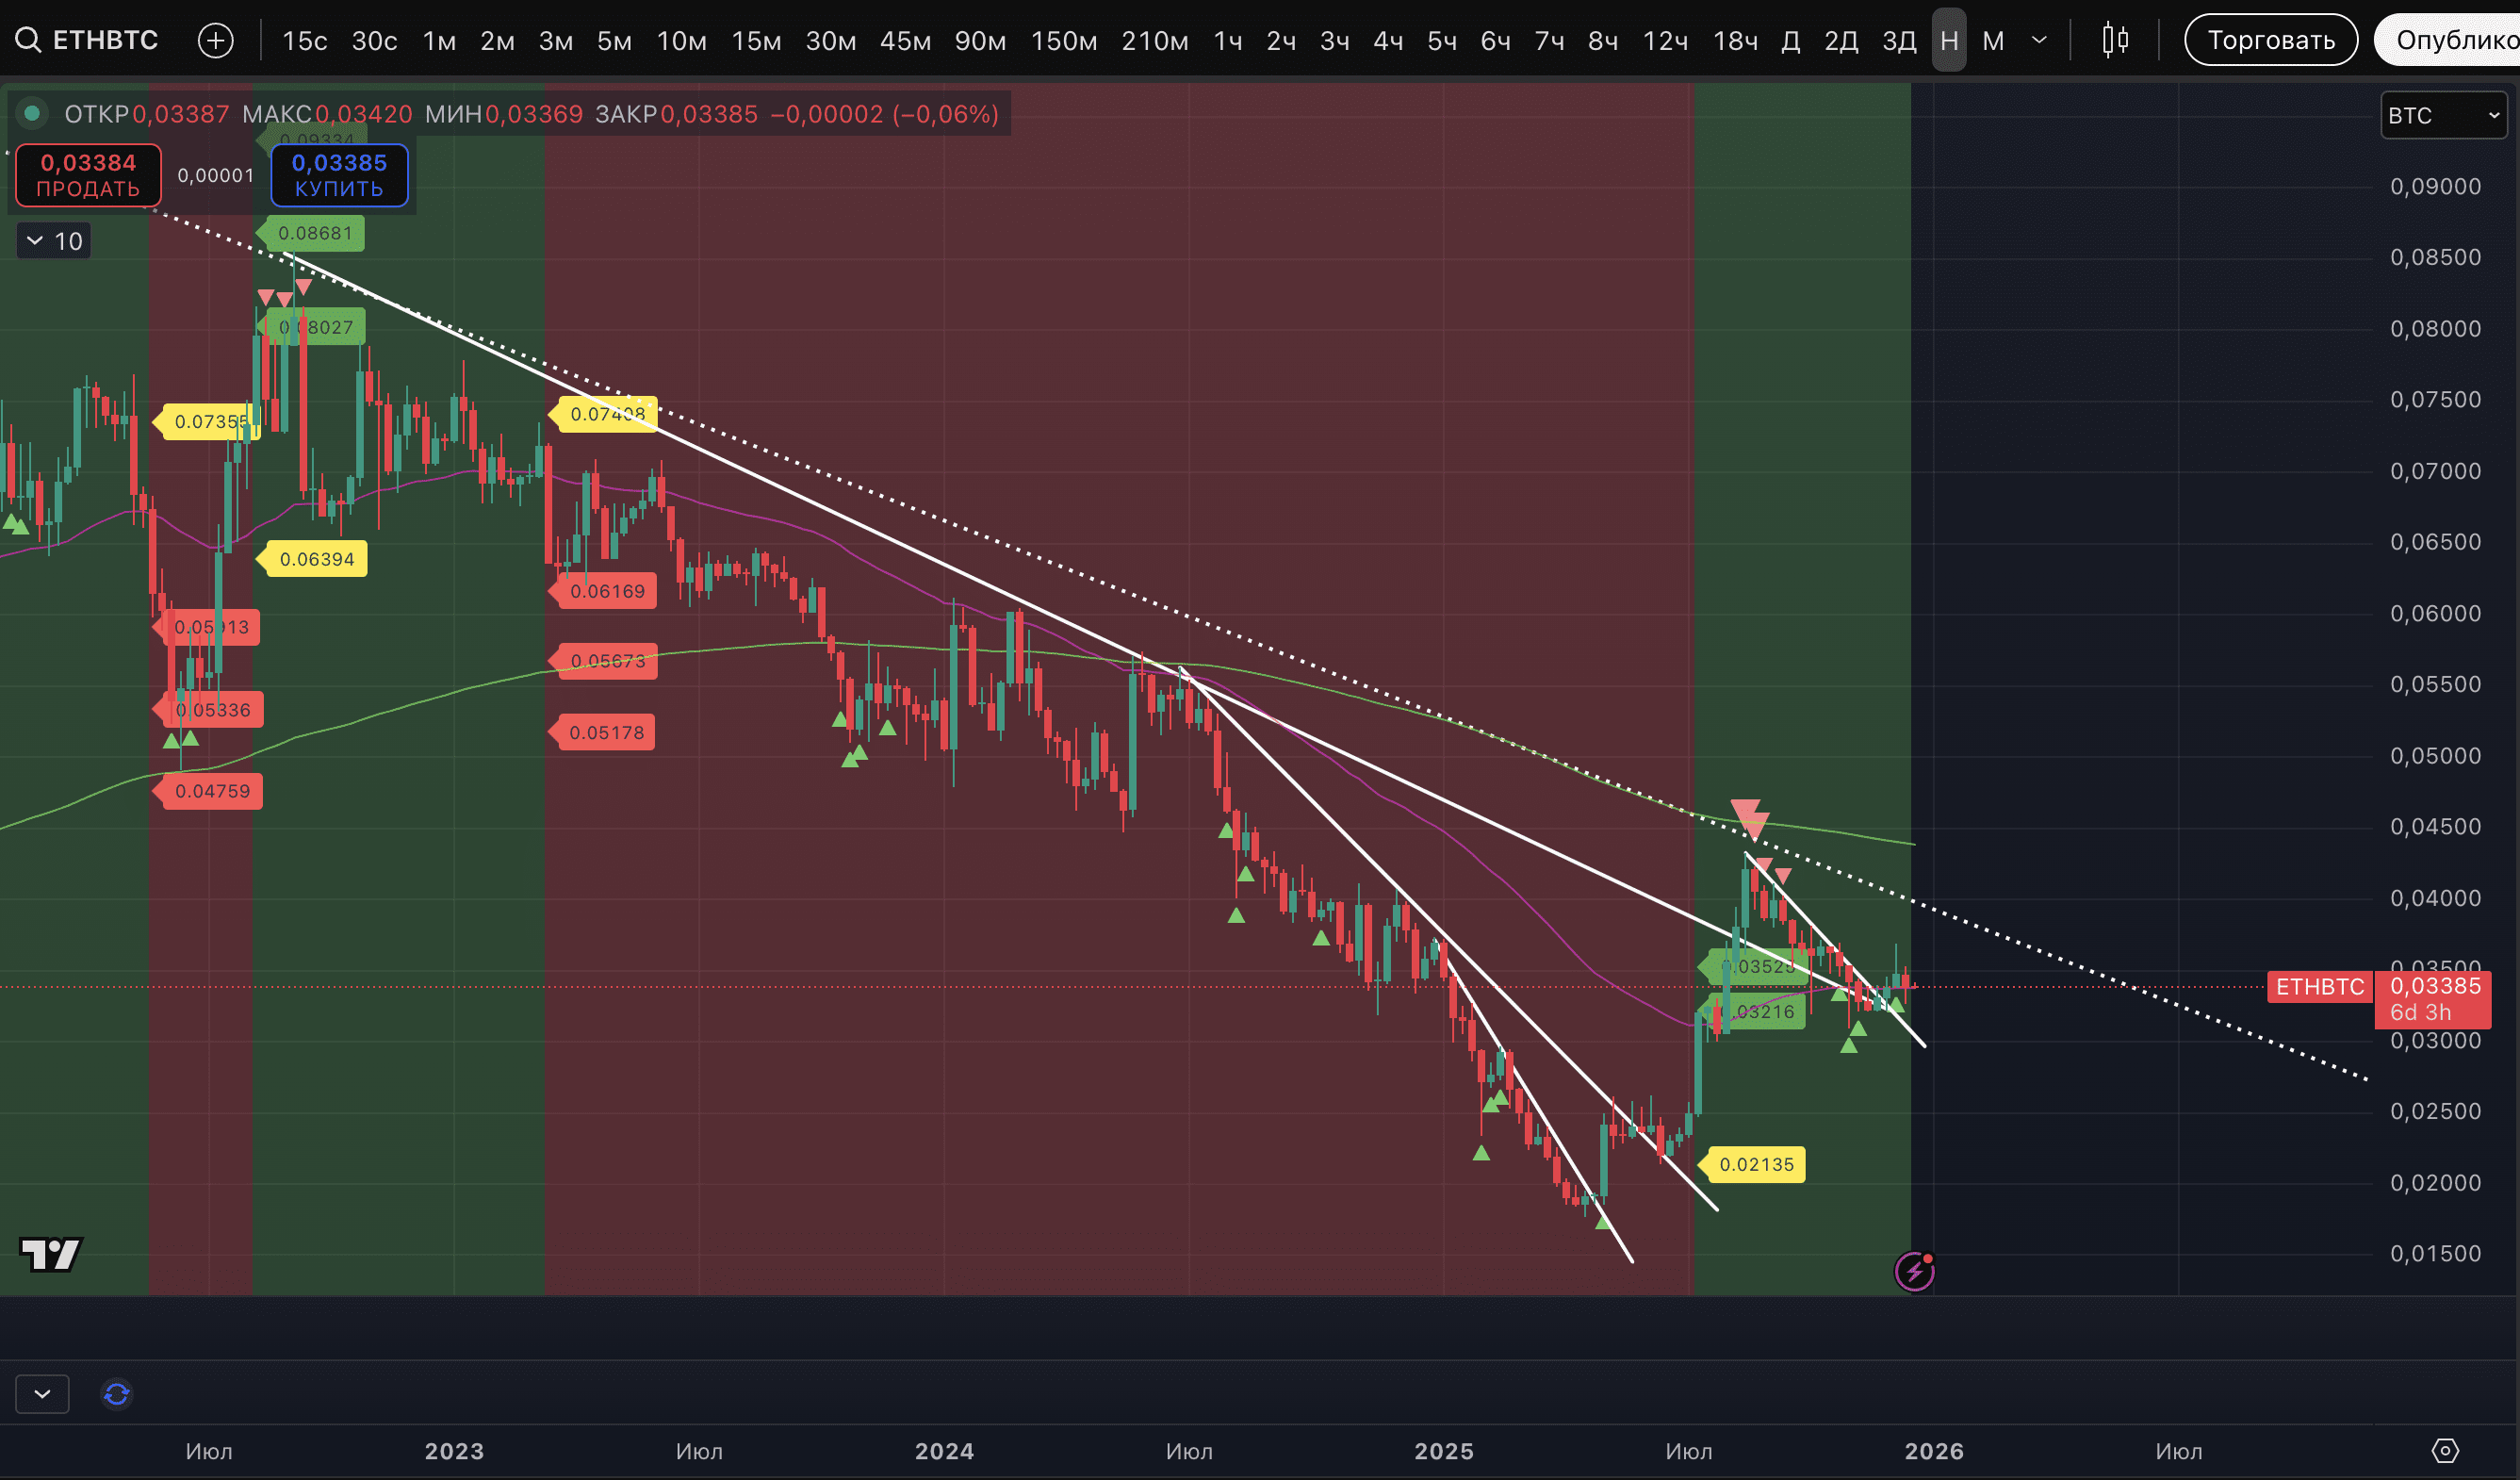This screenshot has width=2520, height=1480.
Task: Select the 15м timeframe
Action: pyautogui.click(x=756, y=40)
